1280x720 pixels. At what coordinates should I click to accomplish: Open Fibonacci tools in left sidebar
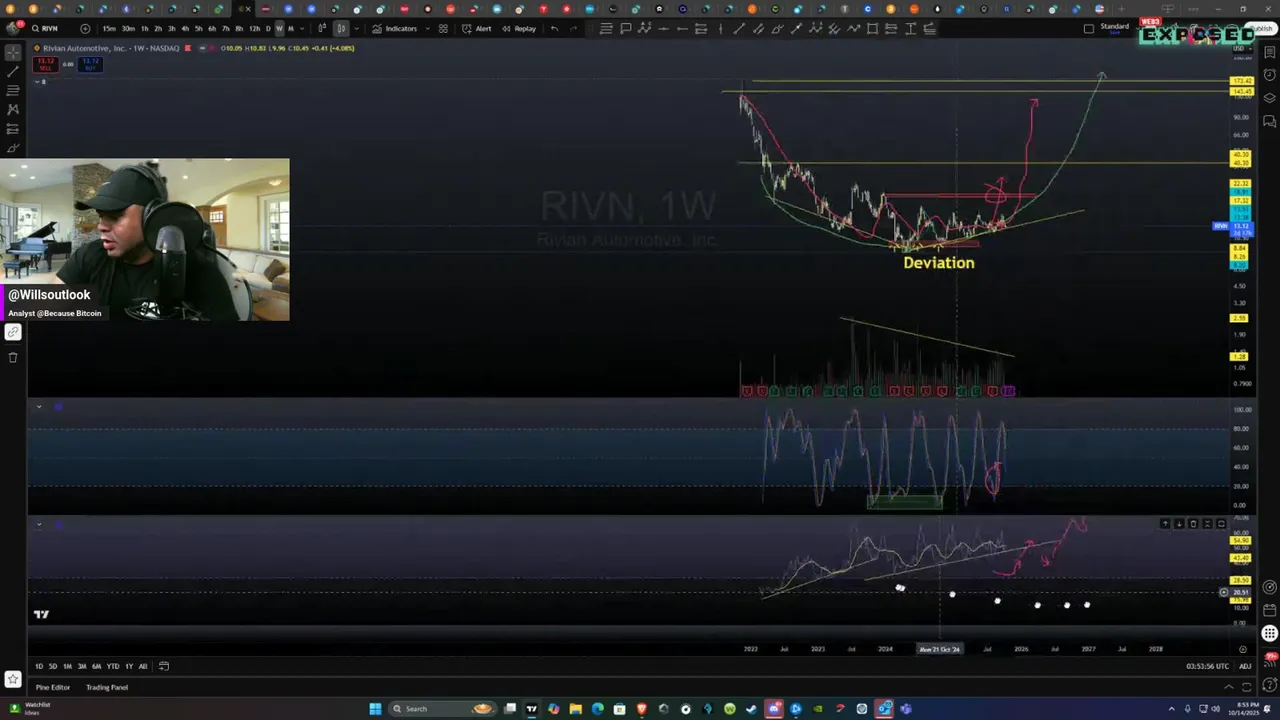point(13,89)
